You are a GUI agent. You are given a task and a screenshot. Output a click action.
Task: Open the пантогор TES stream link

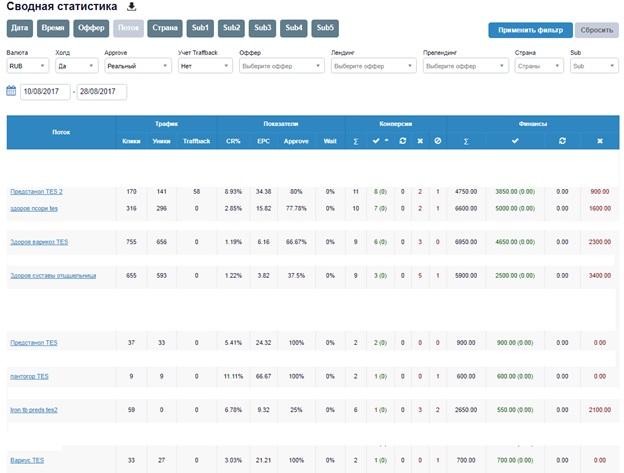coord(29,376)
